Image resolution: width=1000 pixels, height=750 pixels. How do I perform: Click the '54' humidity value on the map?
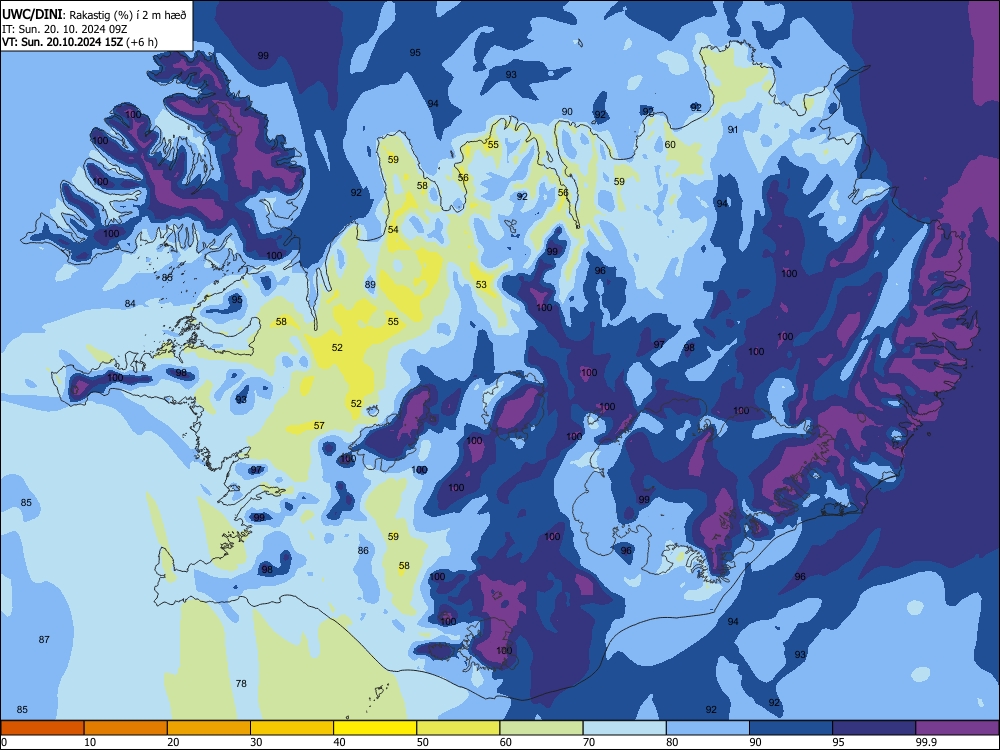point(393,230)
